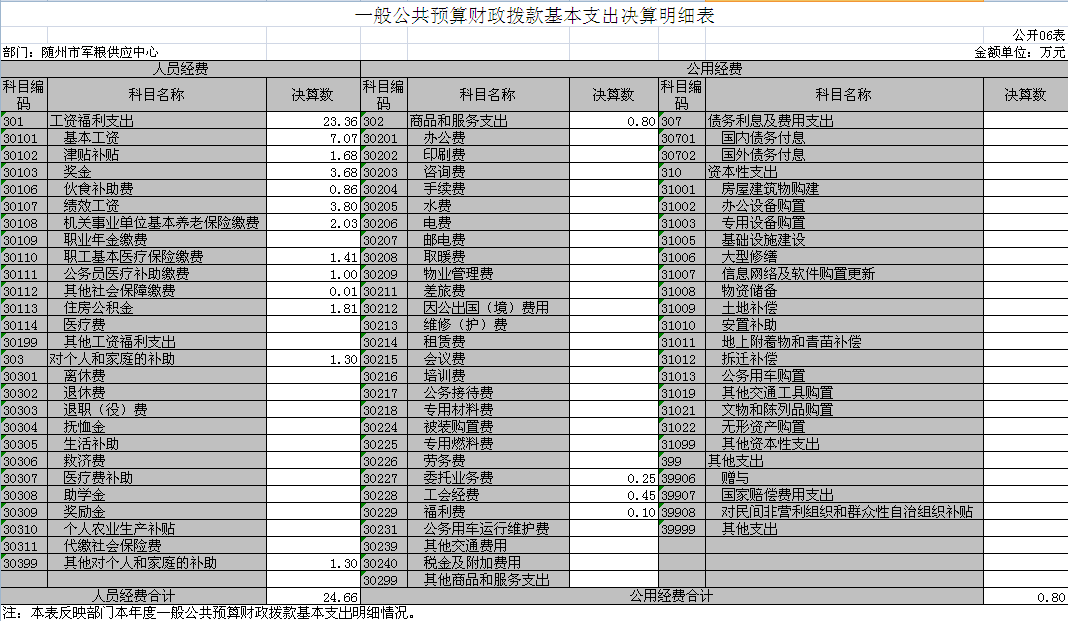
Task: Select the 抚恤金 cell
Action: click(x=157, y=428)
